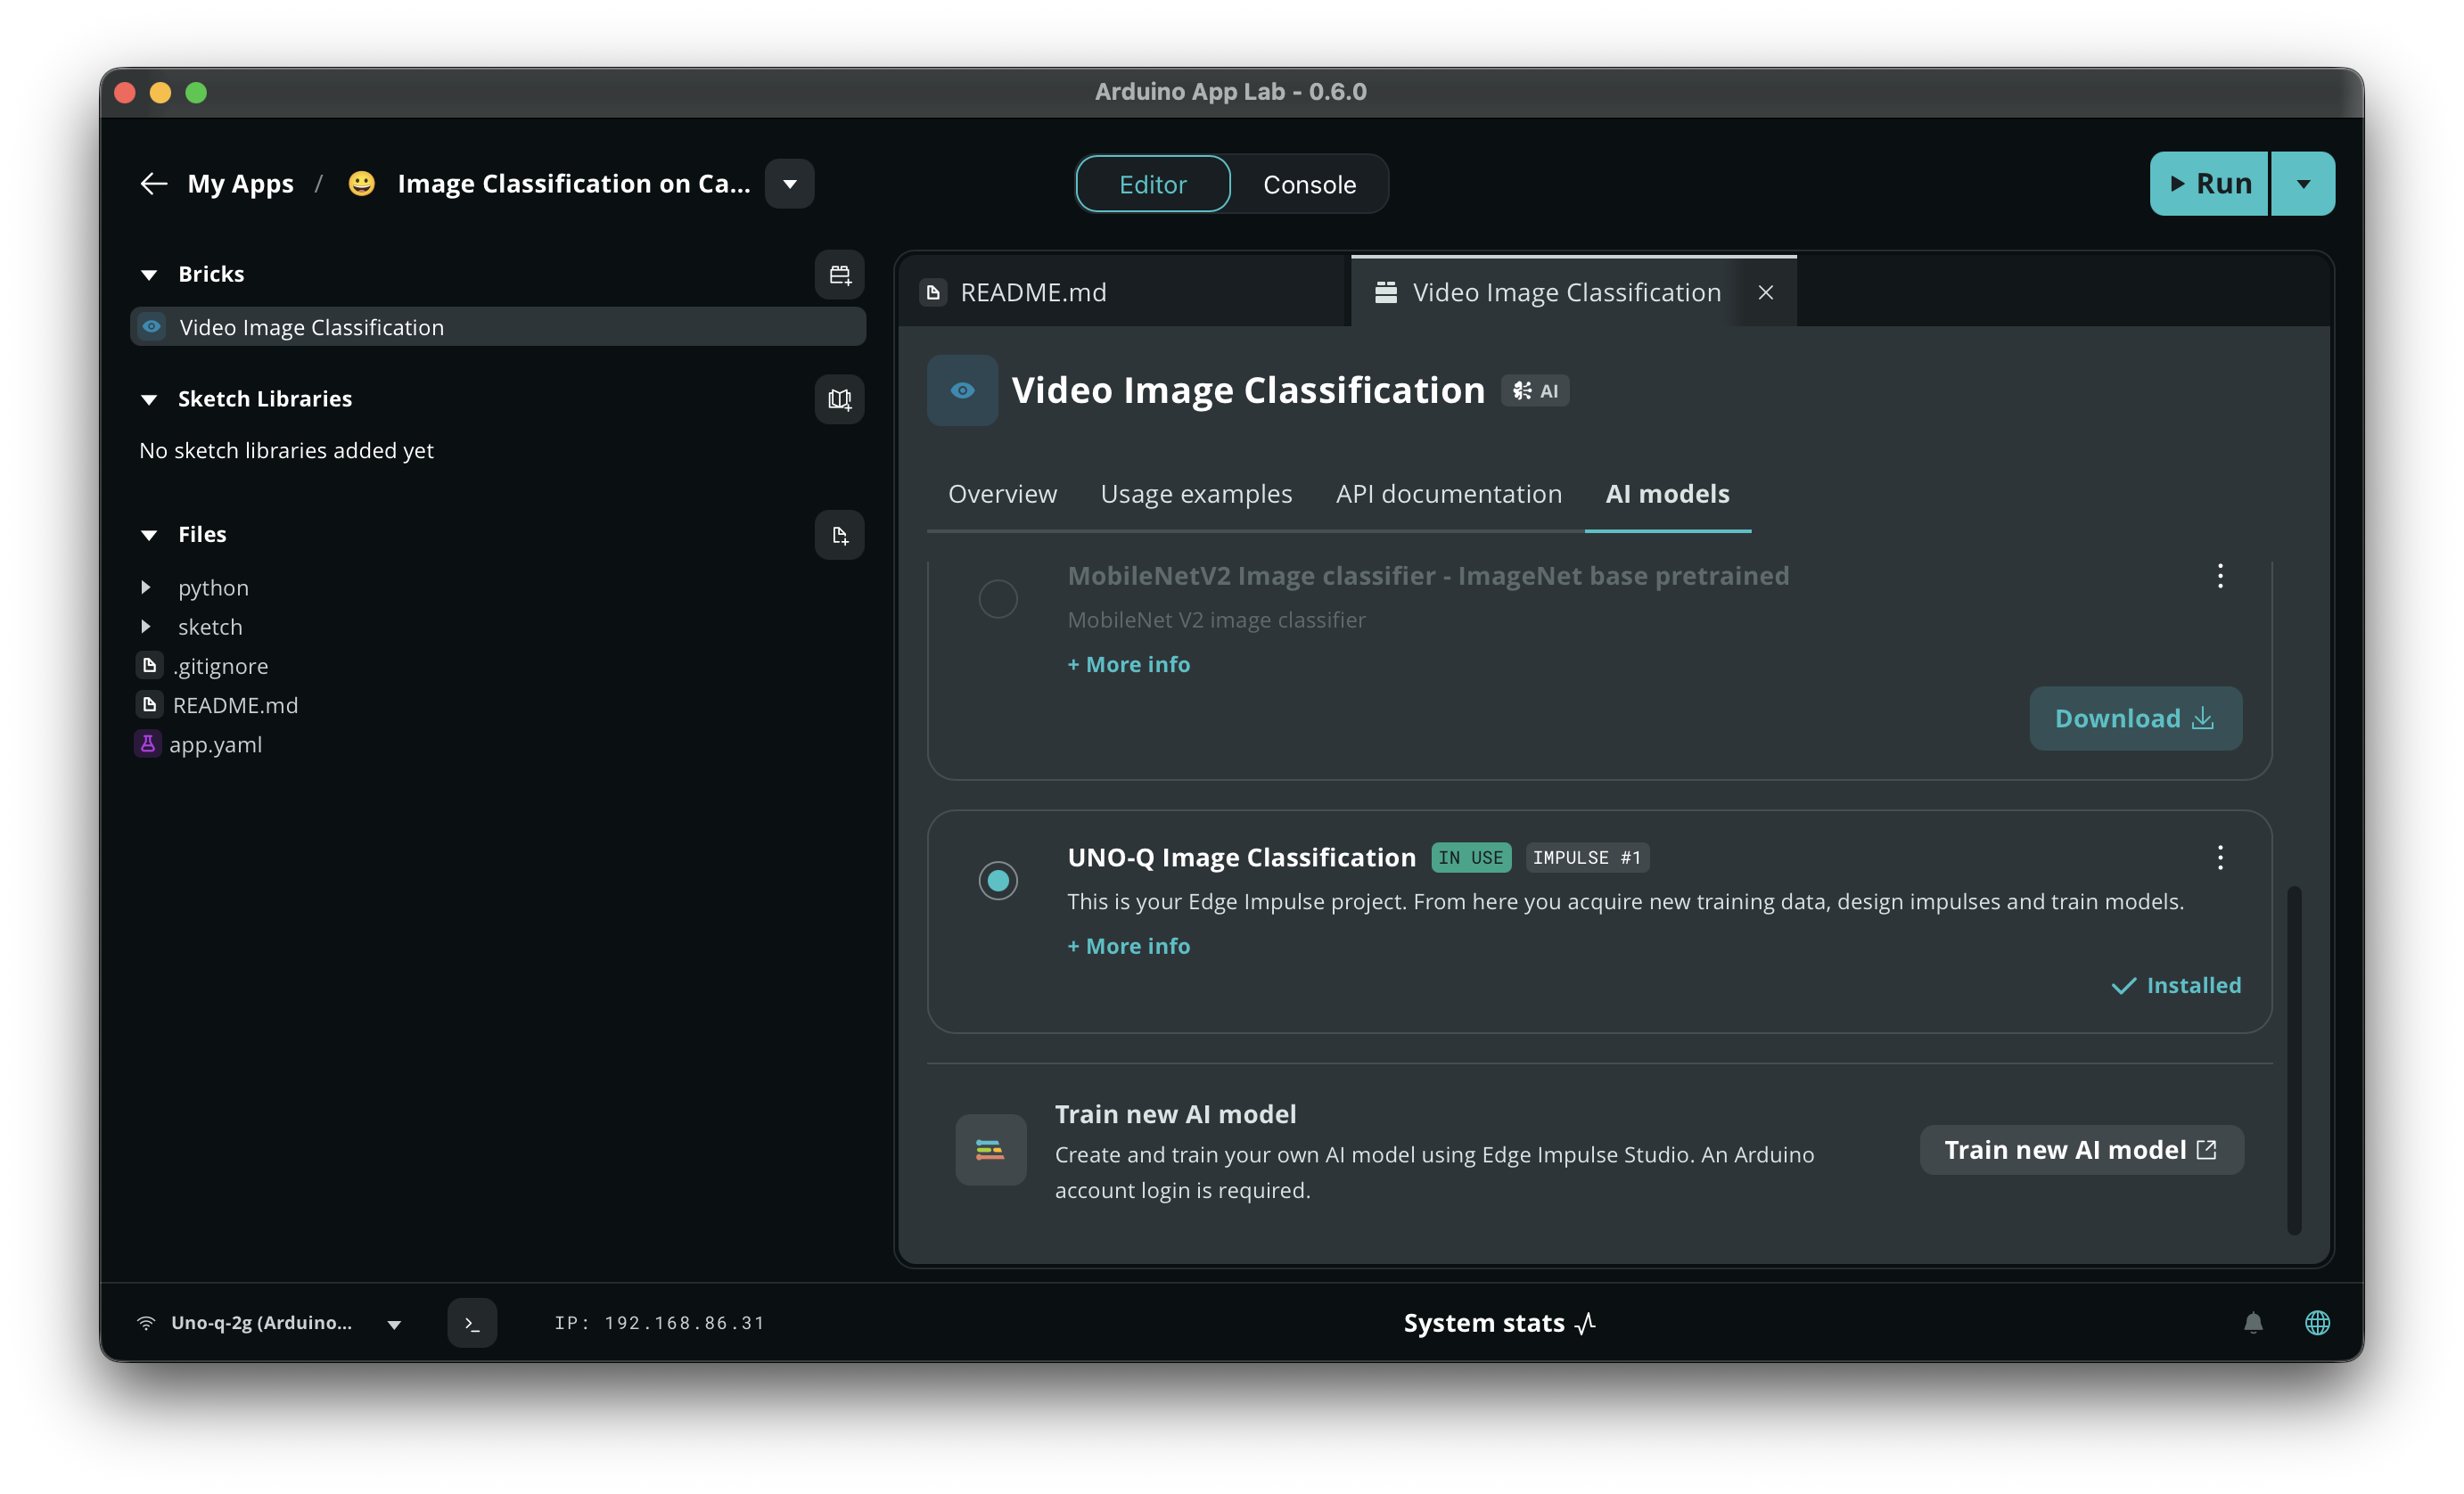The image size is (2464, 1494).
Task: Select the UNO-Q Image Classification radio button
Action: [998, 881]
